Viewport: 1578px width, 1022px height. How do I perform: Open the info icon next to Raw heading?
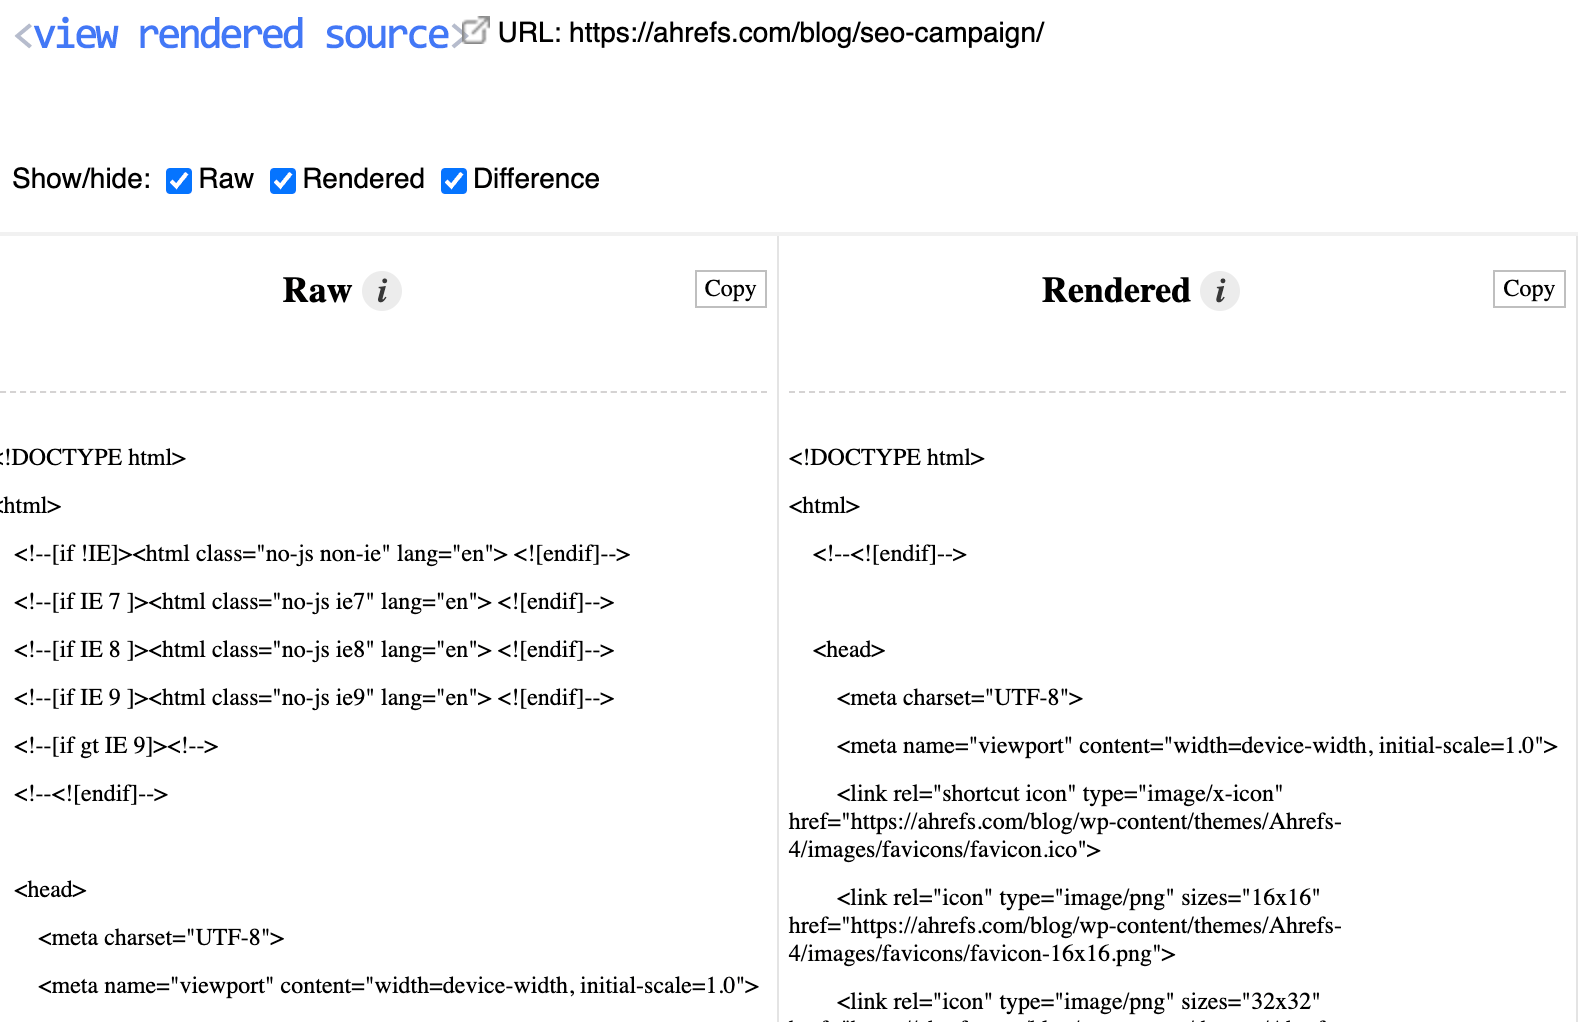pyautogui.click(x=381, y=291)
